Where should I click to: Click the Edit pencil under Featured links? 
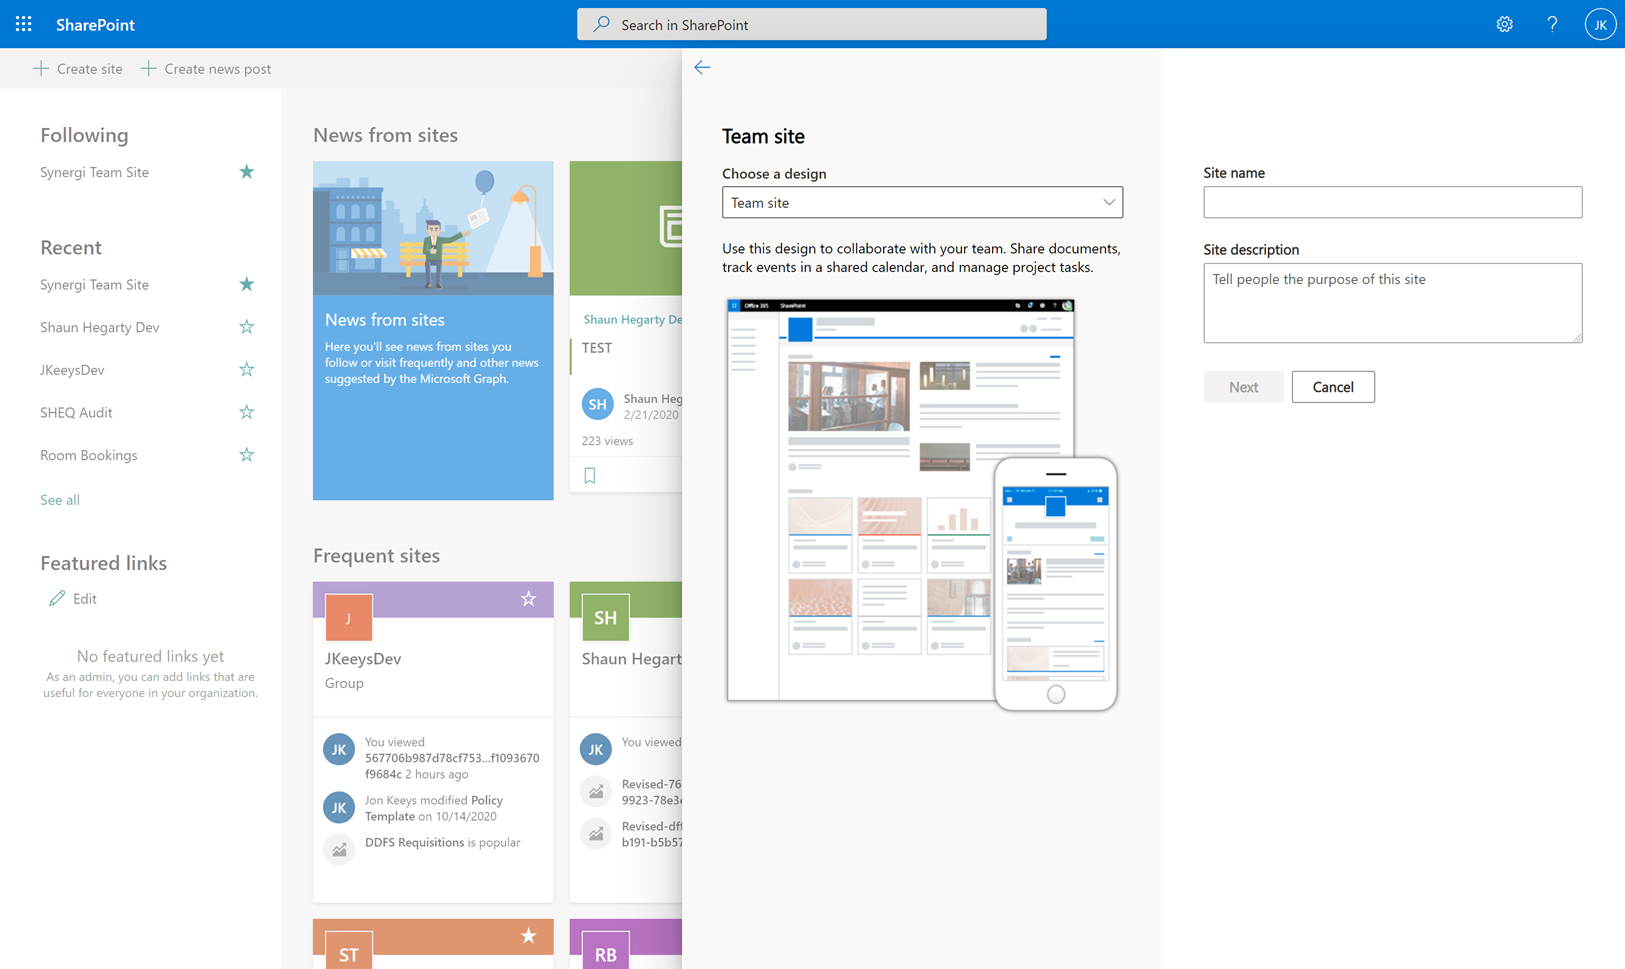[x=58, y=598]
